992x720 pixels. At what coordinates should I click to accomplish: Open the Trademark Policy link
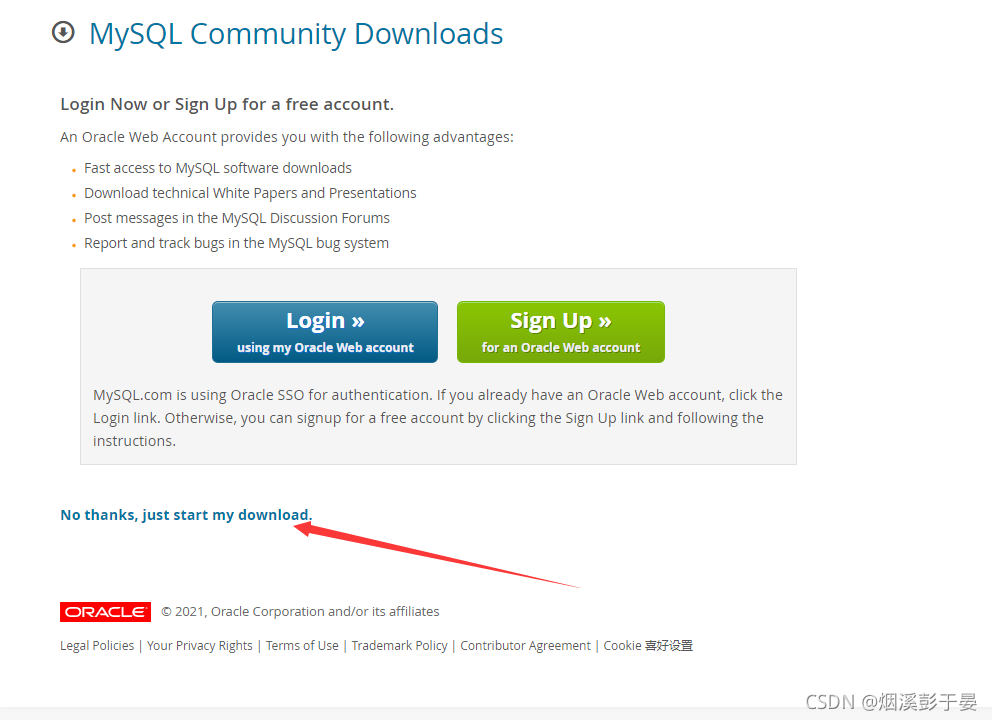tap(399, 645)
